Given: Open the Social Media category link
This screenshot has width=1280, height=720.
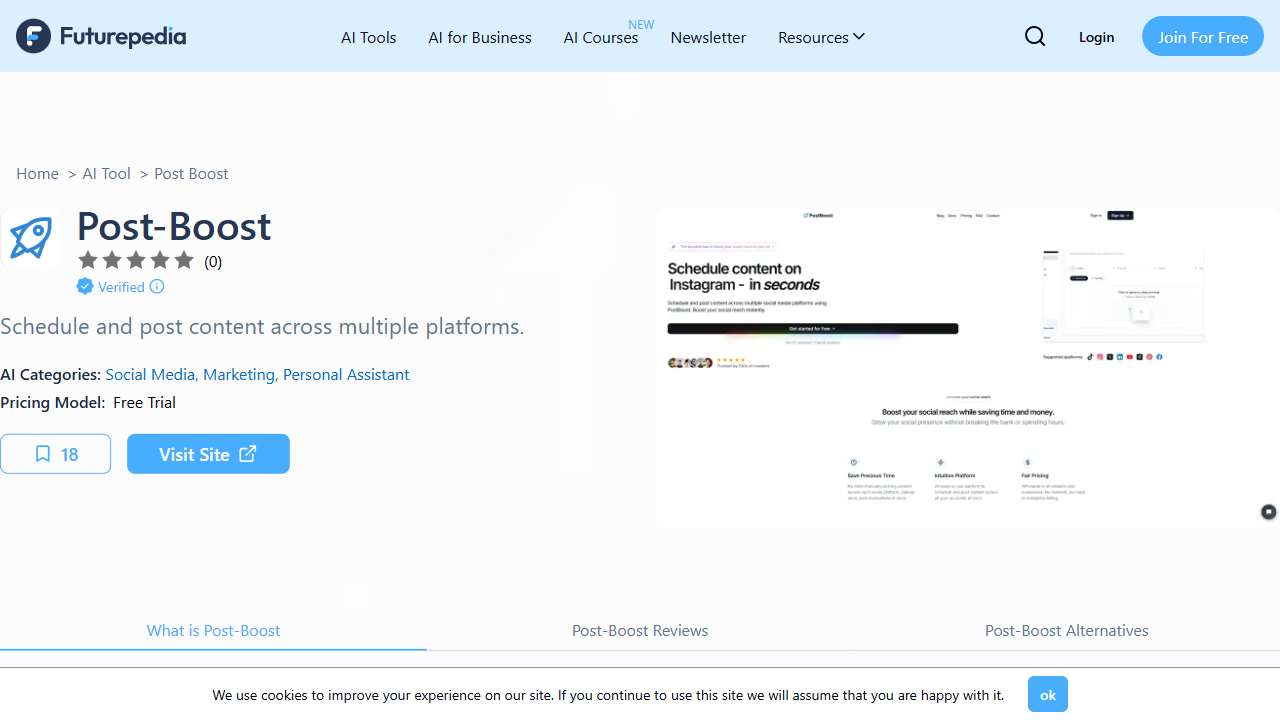Looking at the screenshot, I should [x=150, y=374].
